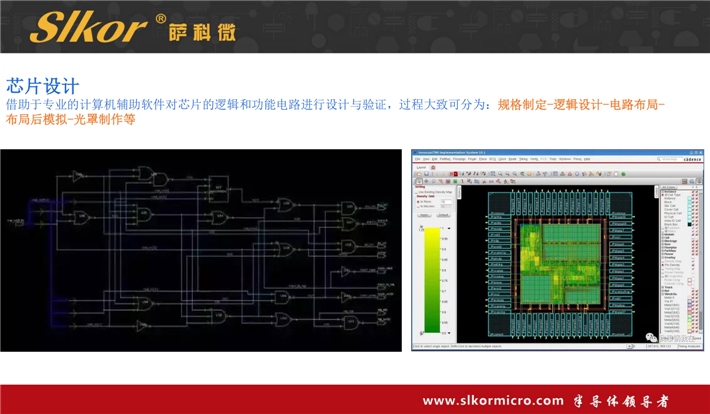Click the WeChat icon in bottom-right watermark
710x414 pixels.
(652, 338)
